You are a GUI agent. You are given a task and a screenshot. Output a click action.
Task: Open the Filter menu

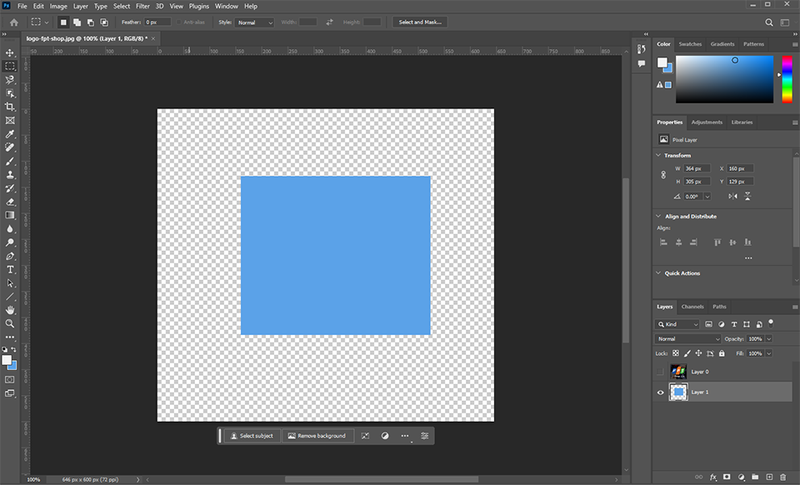[142, 6]
